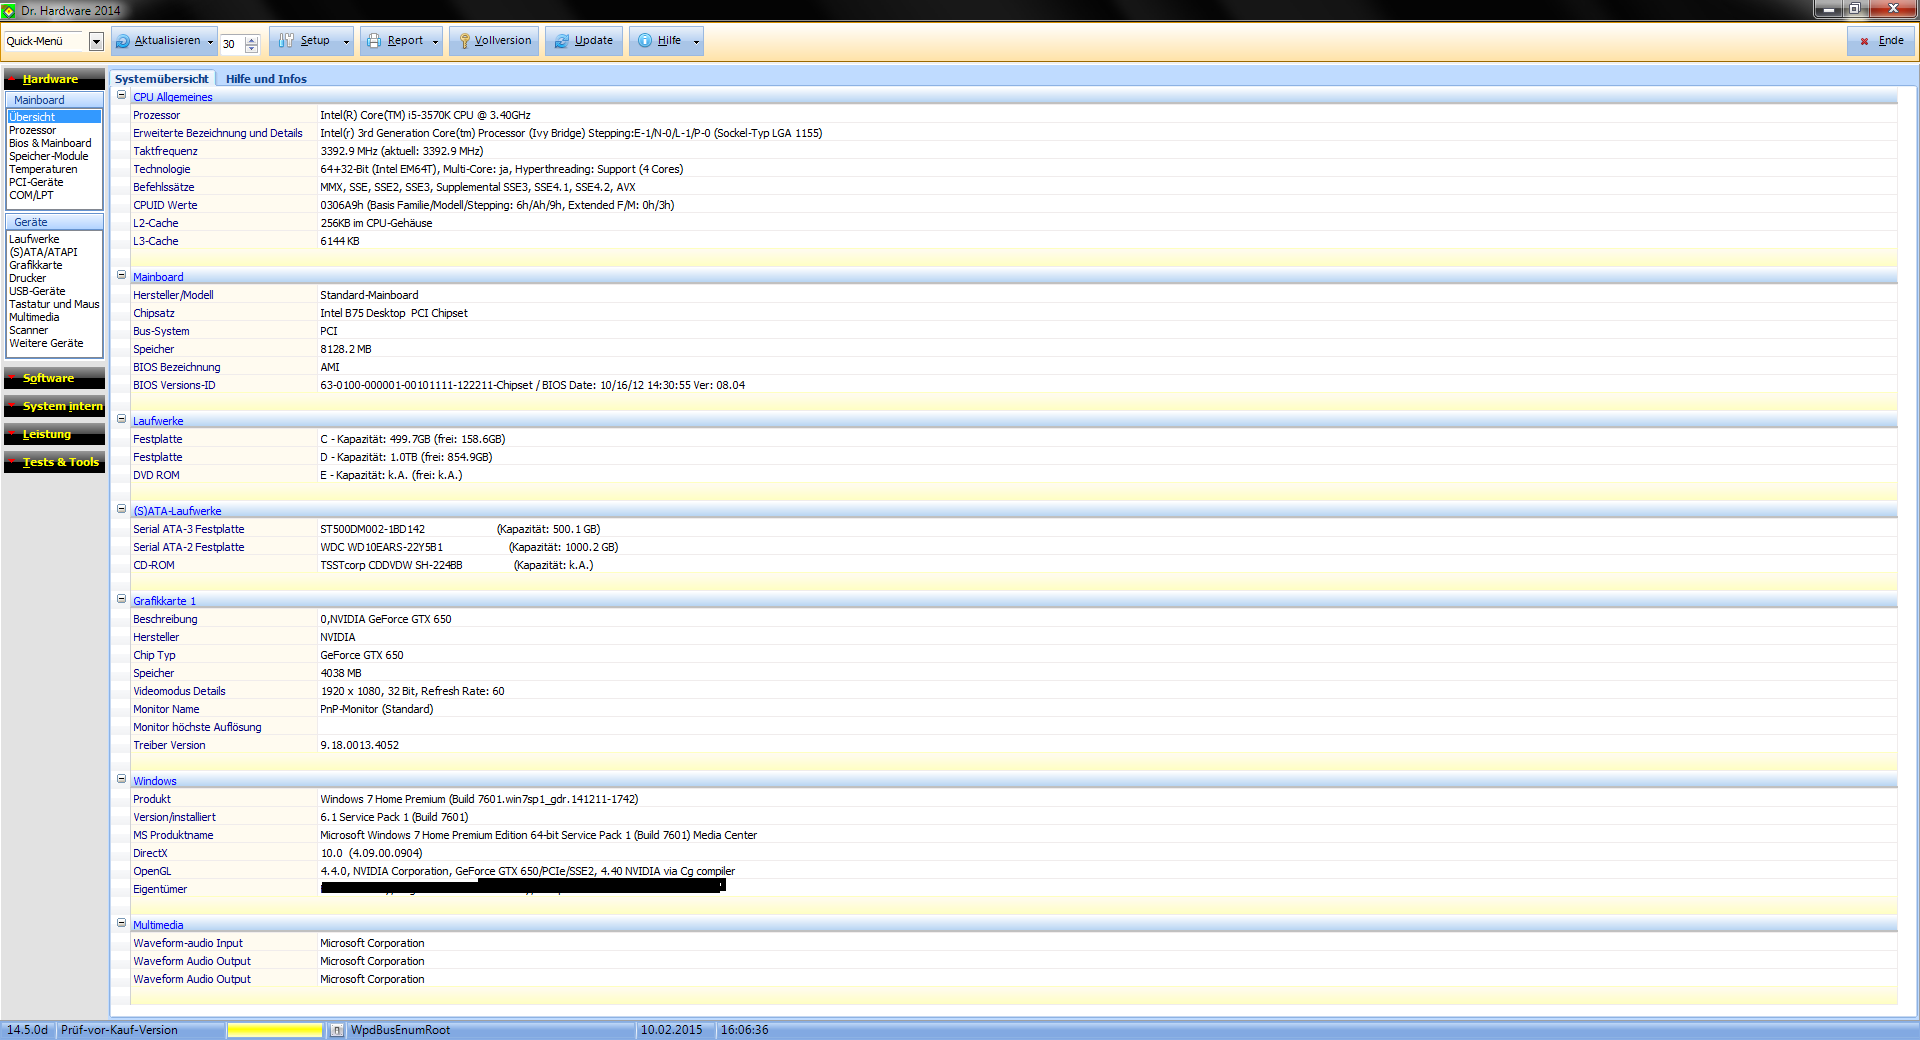Click the Geräte group header in sidebar

click(x=54, y=222)
